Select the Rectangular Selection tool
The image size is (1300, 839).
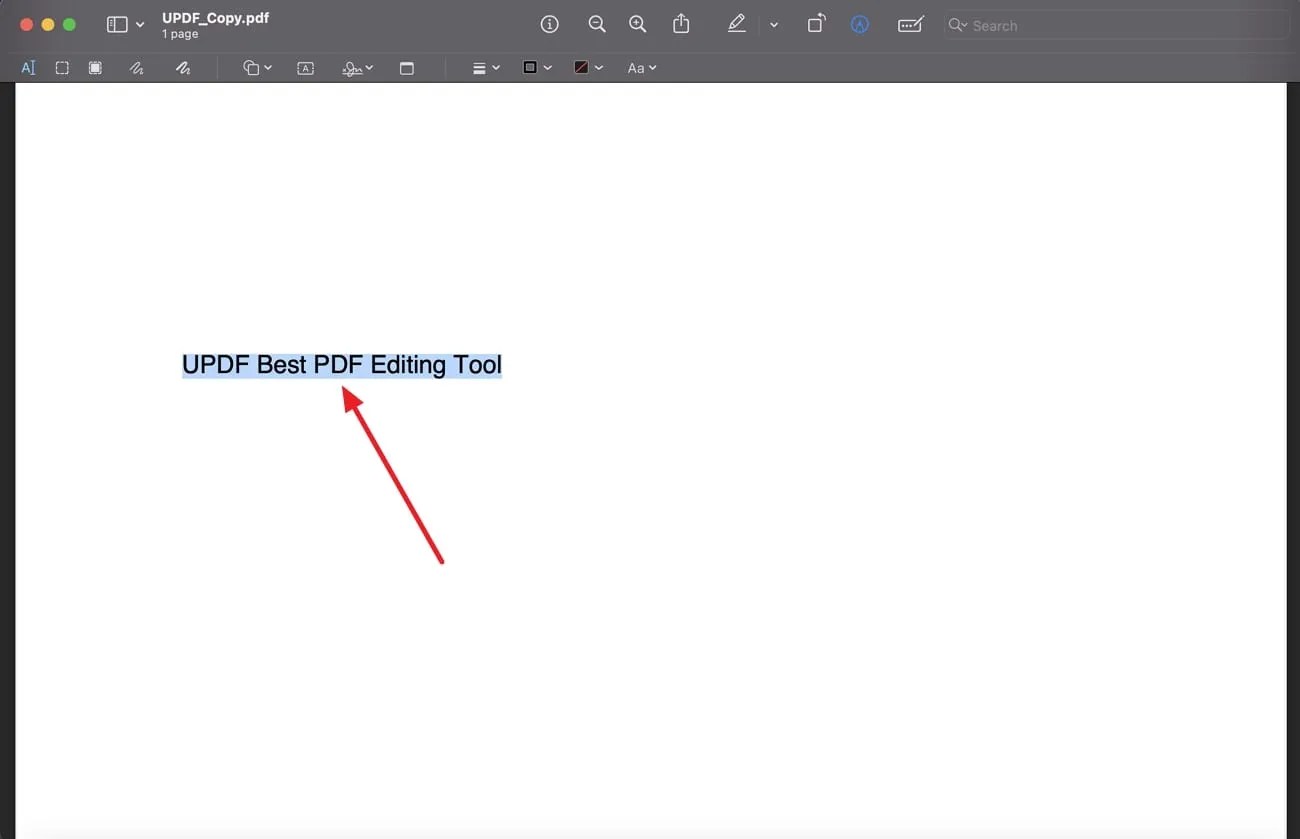click(62, 67)
